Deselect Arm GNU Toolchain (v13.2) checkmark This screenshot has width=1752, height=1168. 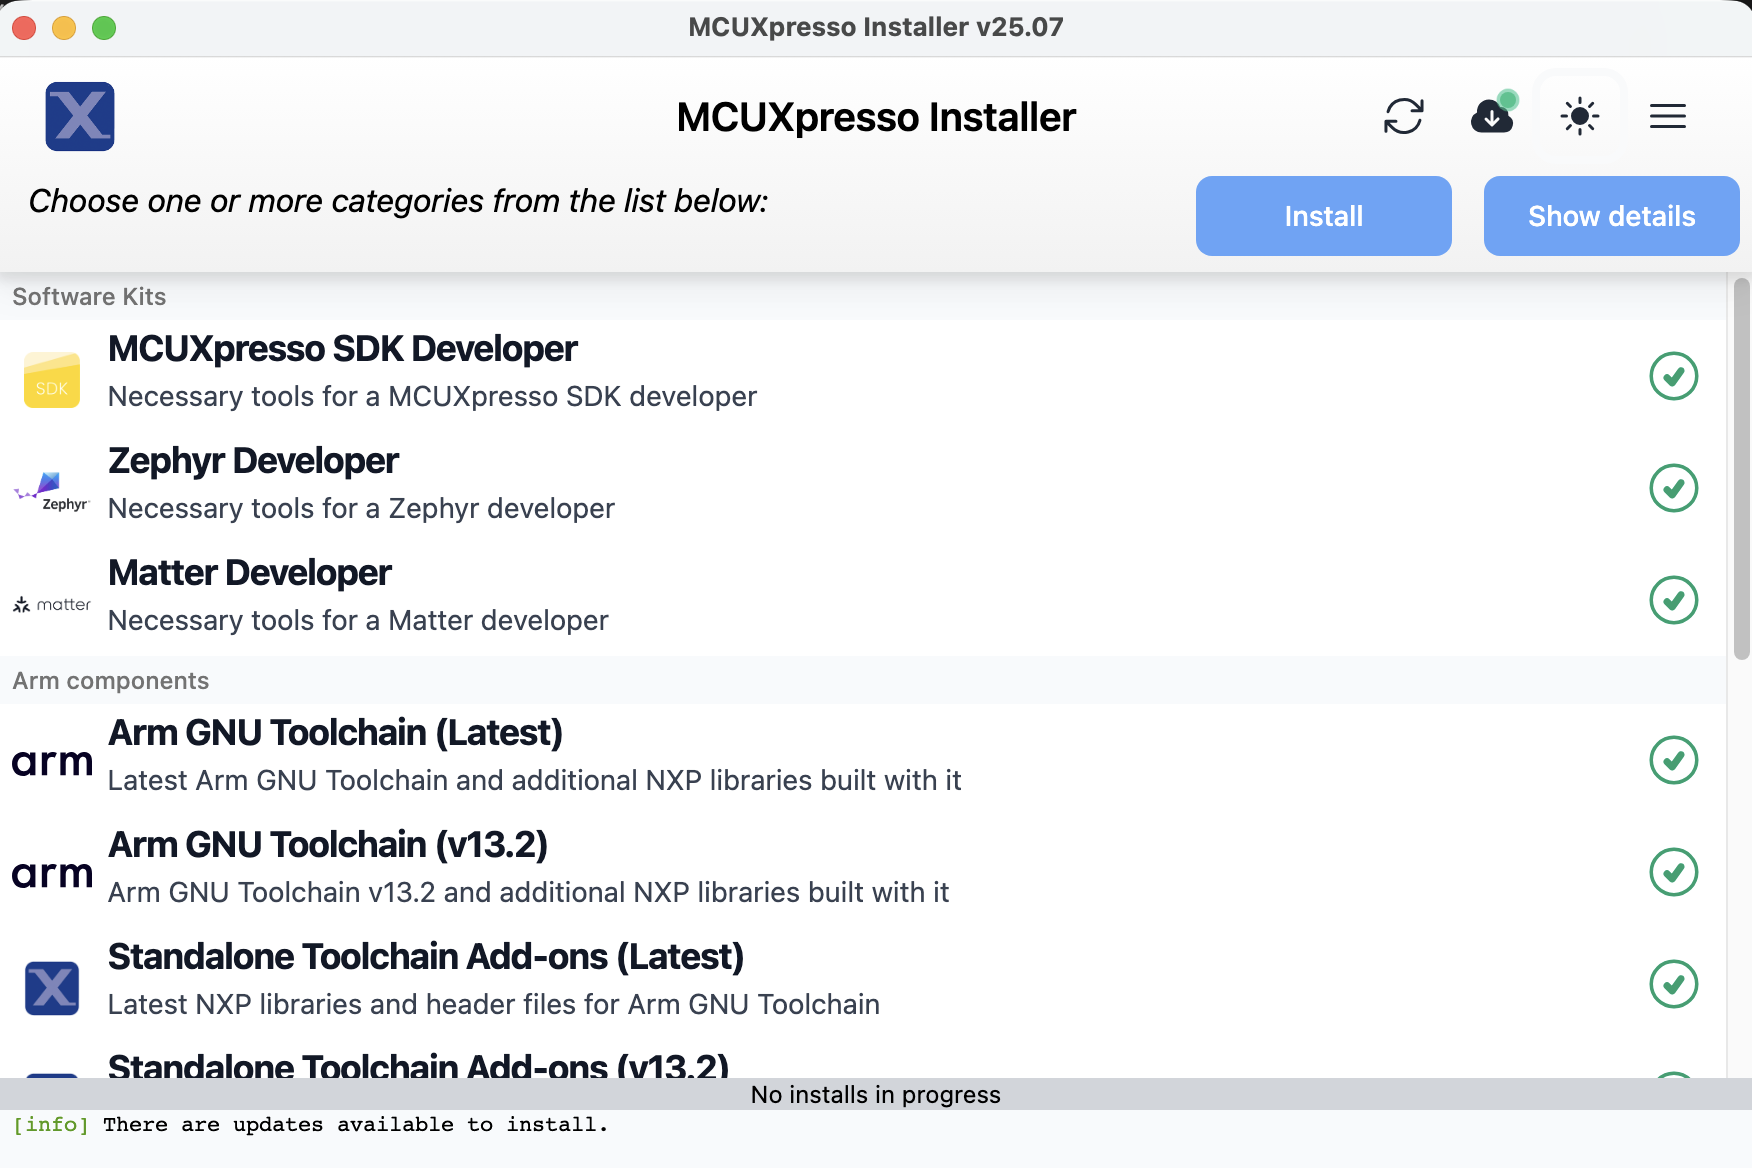click(x=1674, y=872)
